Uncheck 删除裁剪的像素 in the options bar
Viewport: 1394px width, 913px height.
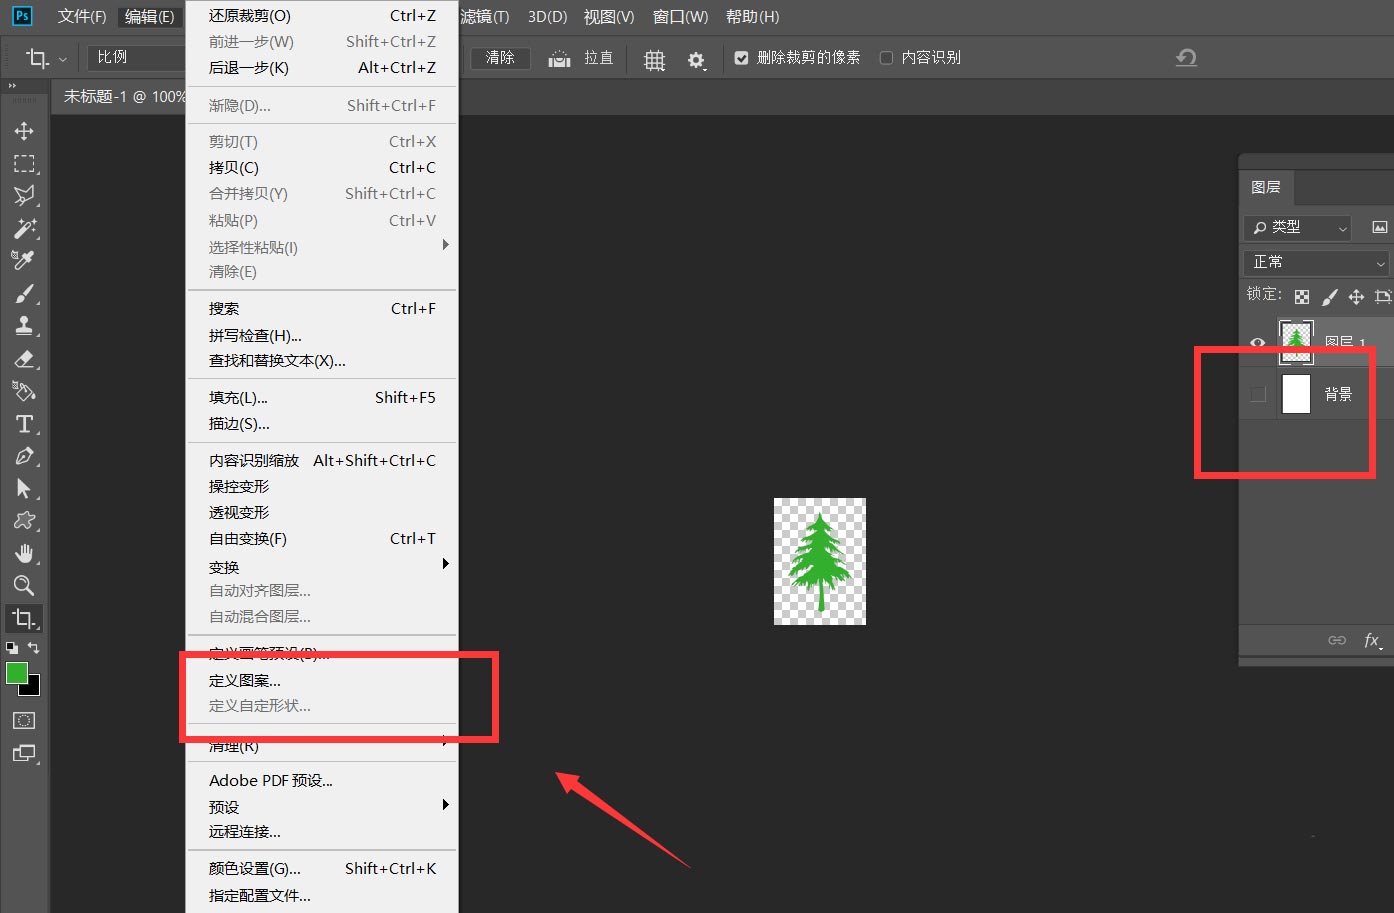pos(741,57)
